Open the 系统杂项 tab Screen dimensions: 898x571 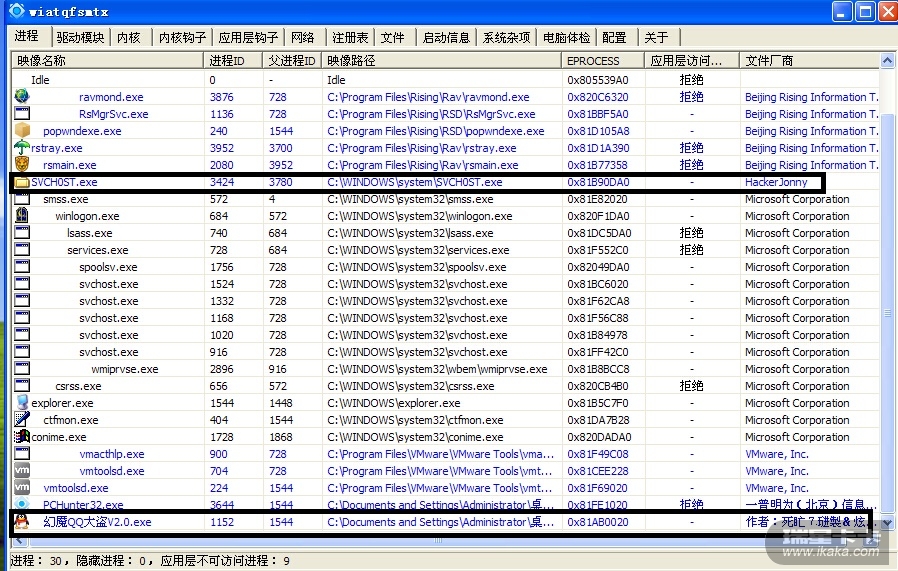coord(506,38)
